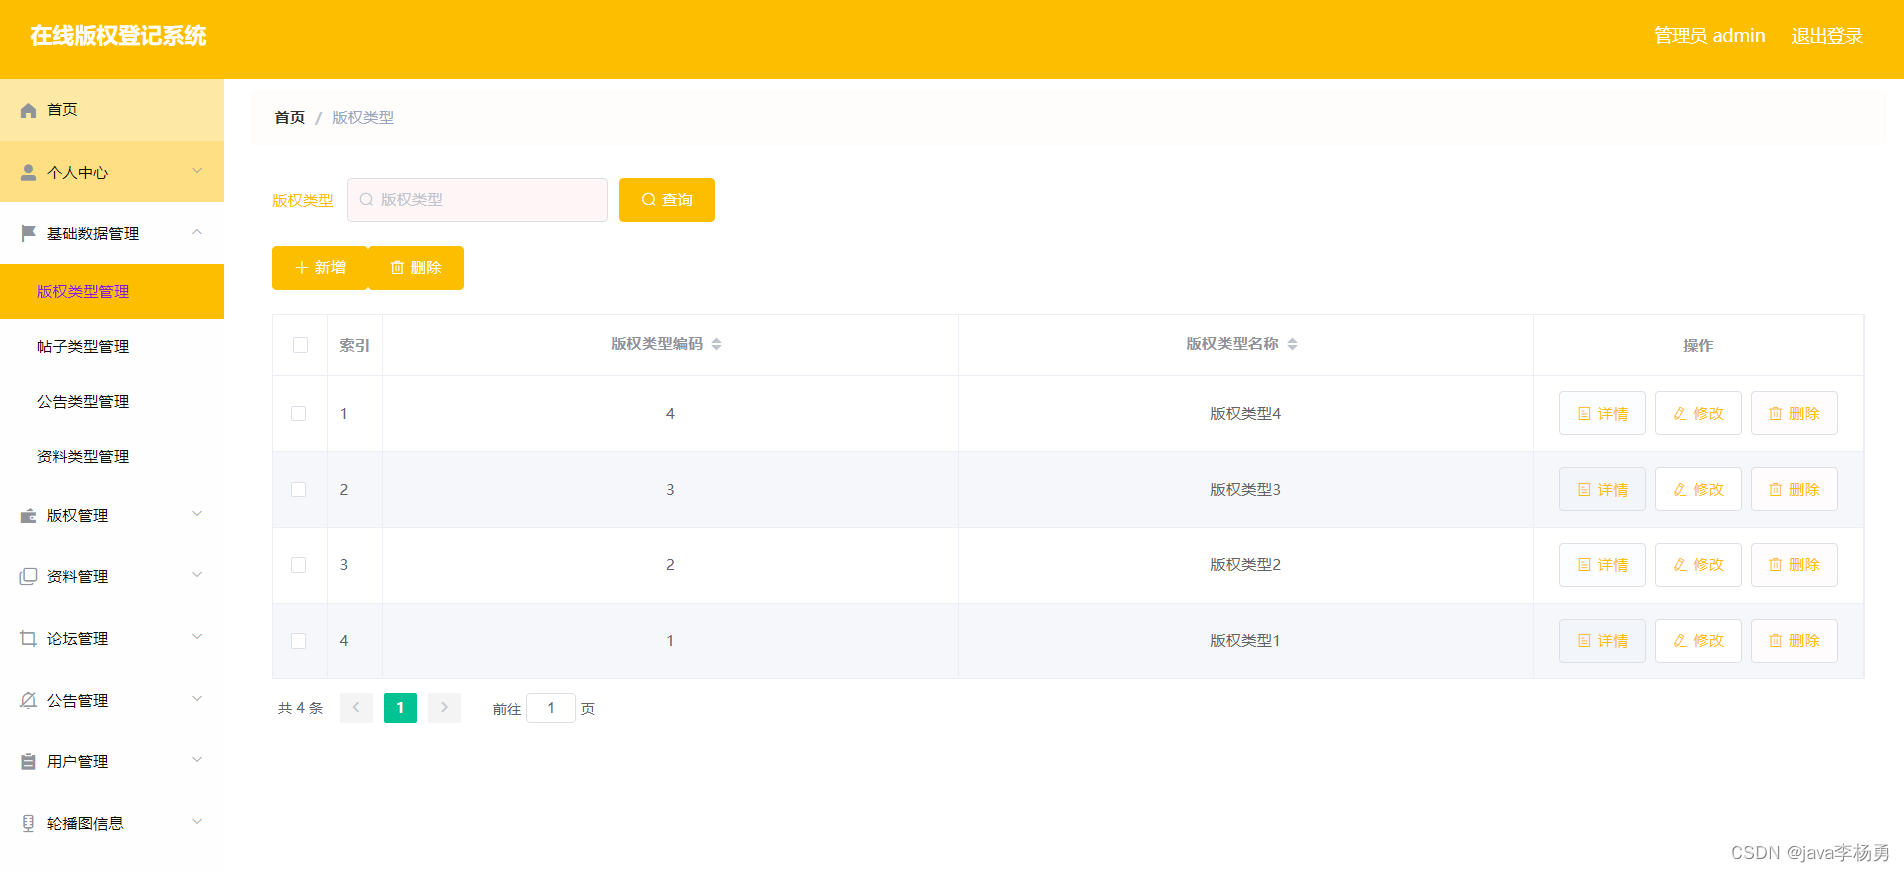Screen dimensions: 1904x872
Task: Sort by 版权类型名称 column arrows
Action: (x=1292, y=344)
